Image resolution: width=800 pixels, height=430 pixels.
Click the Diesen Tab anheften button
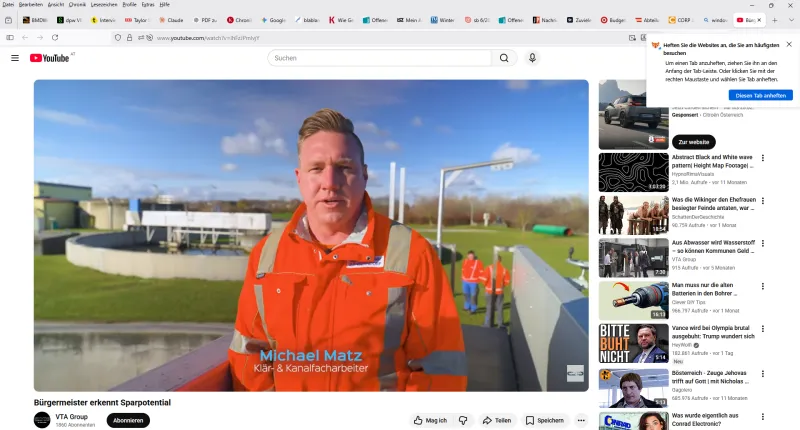[x=760, y=95]
